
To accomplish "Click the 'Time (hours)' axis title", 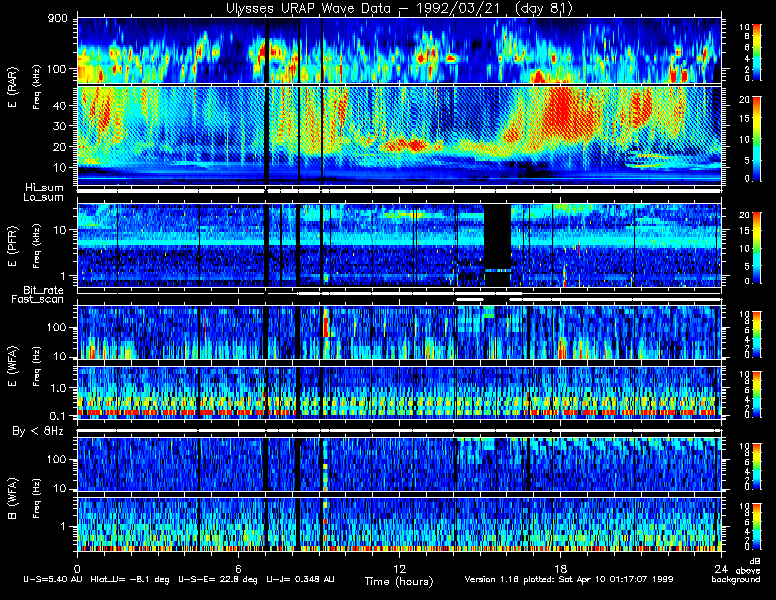I will tap(399, 581).
